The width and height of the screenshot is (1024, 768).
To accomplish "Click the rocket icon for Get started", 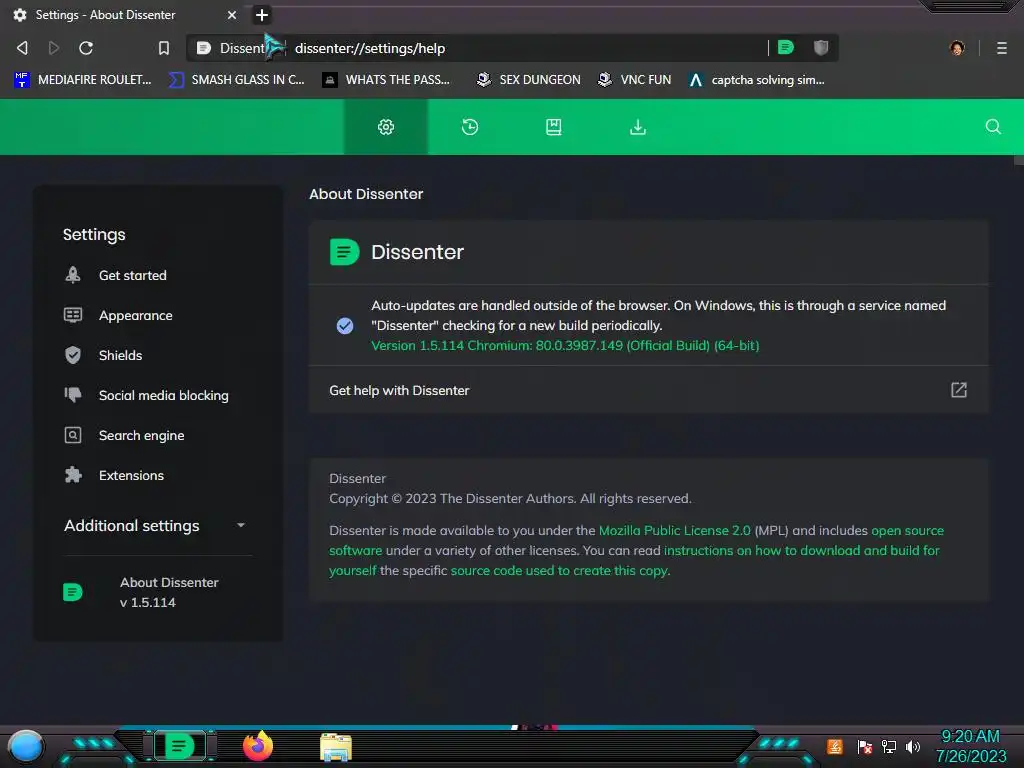I will [73, 275].
